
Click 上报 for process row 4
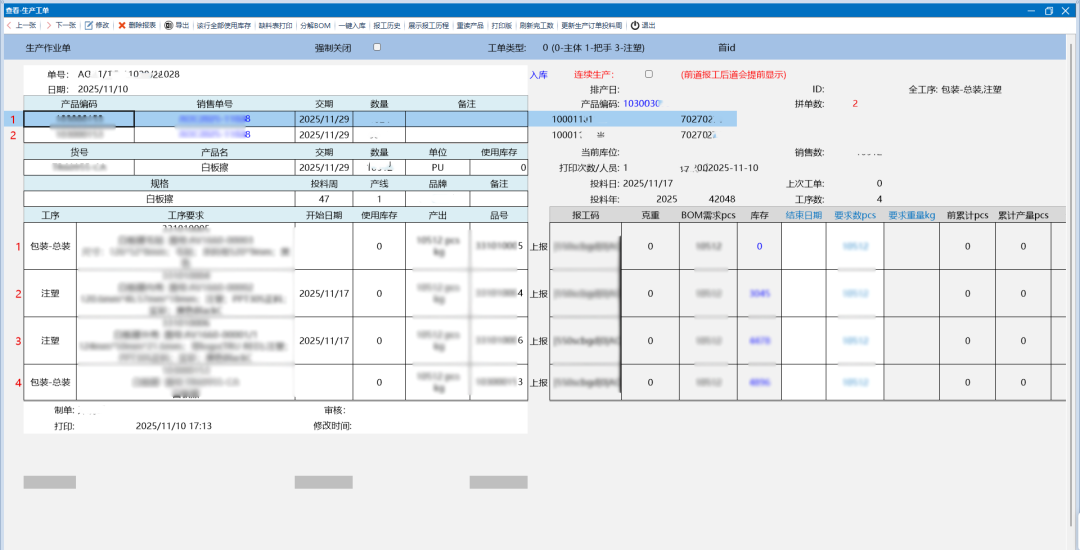(x=539, y=383)
